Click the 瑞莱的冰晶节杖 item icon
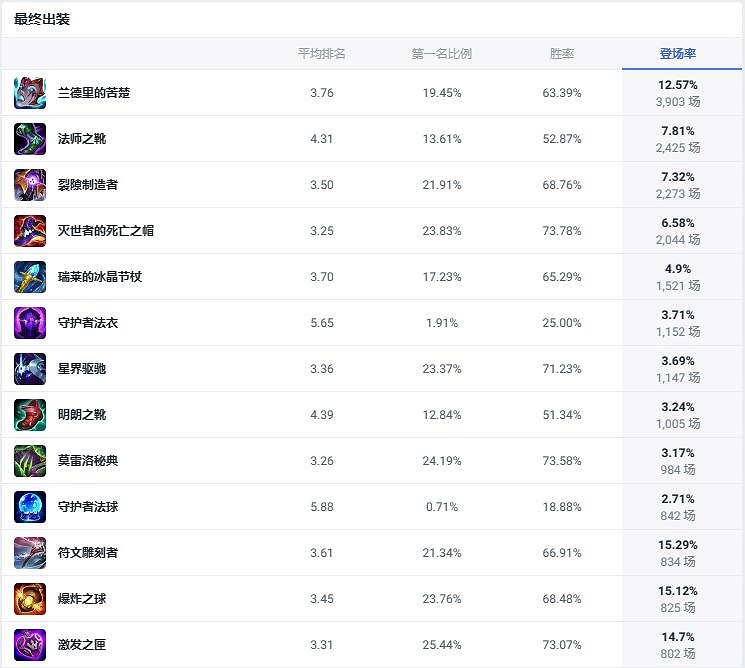Image resolution: width=745 pixels, height=668 pixels. (30, 277)
